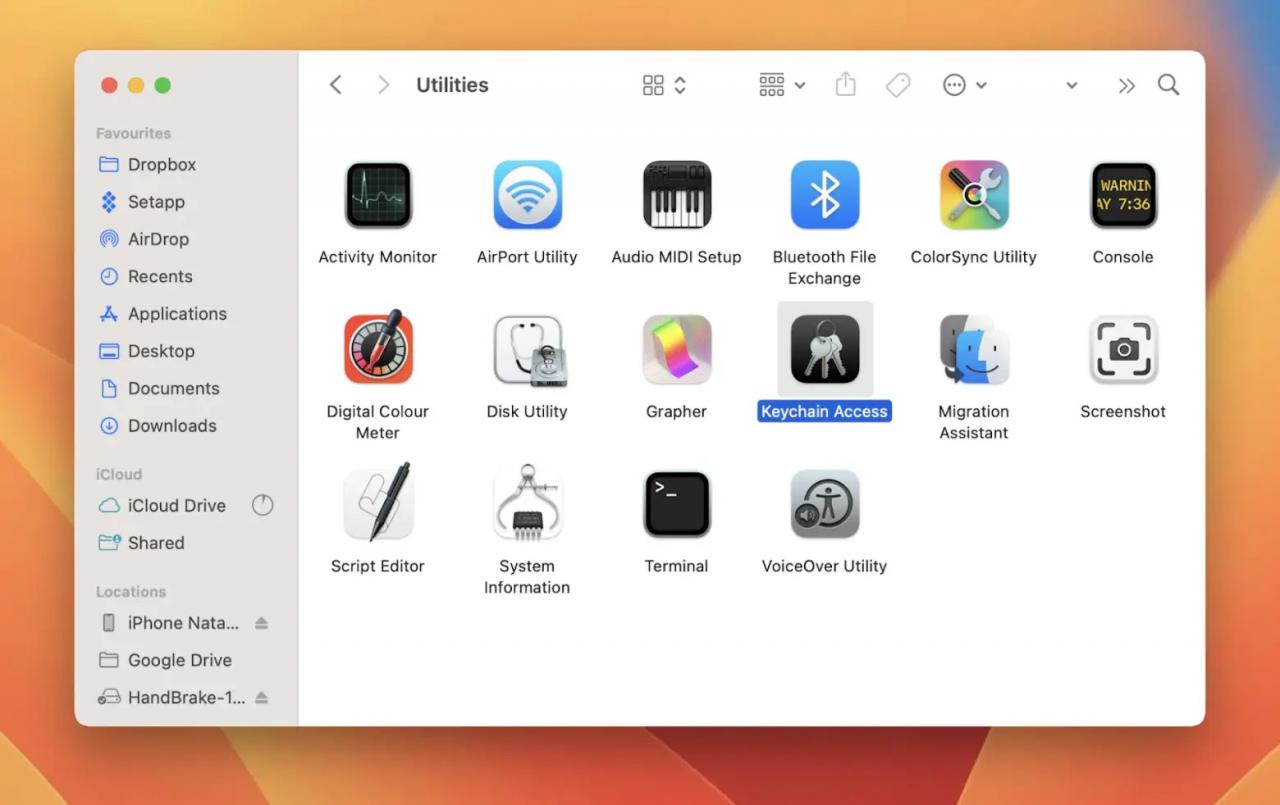
Task: Select the Screenshot app icon
Action: (1123, 349)
